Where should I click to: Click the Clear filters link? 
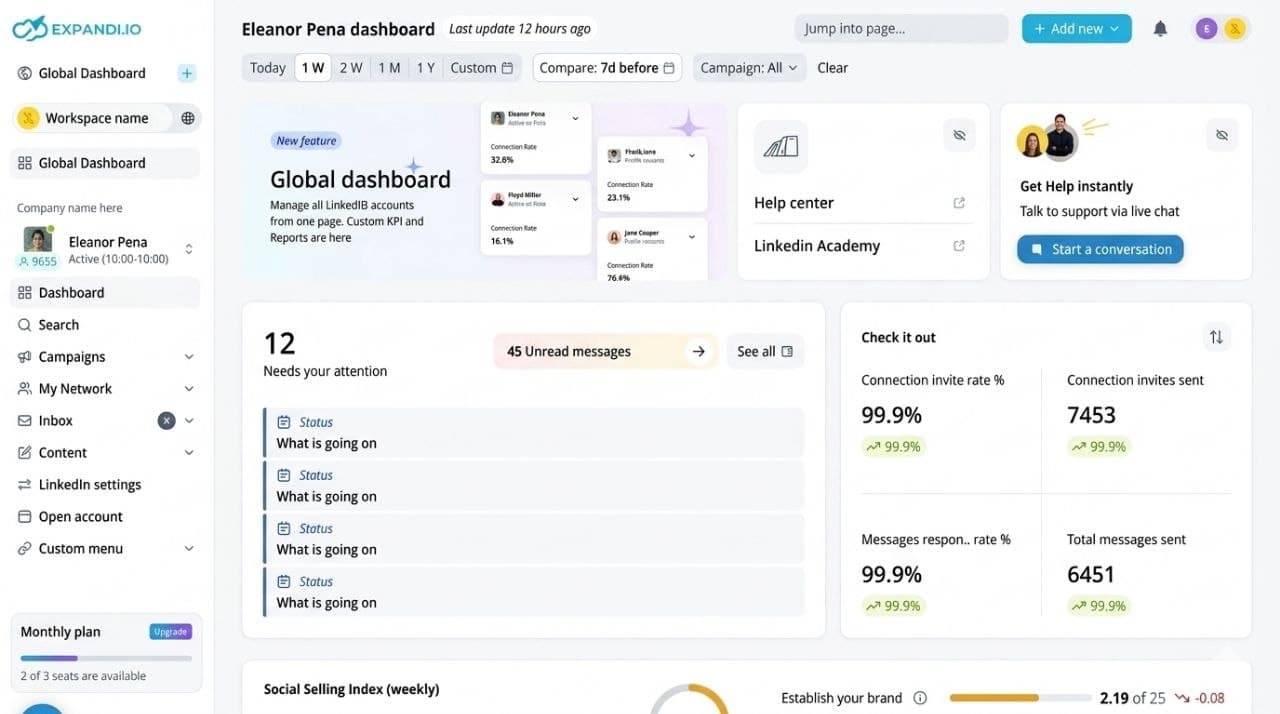tap(832, 68)
